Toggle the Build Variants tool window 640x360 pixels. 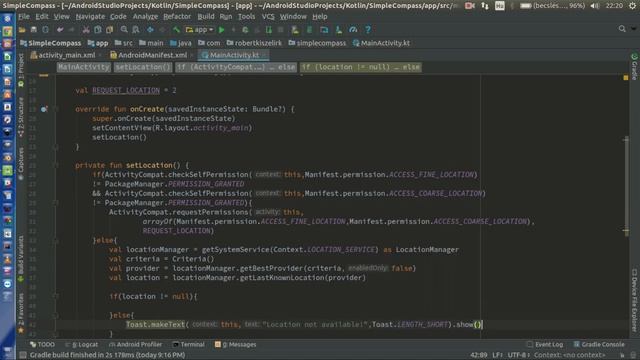click(x=21, y=259)
